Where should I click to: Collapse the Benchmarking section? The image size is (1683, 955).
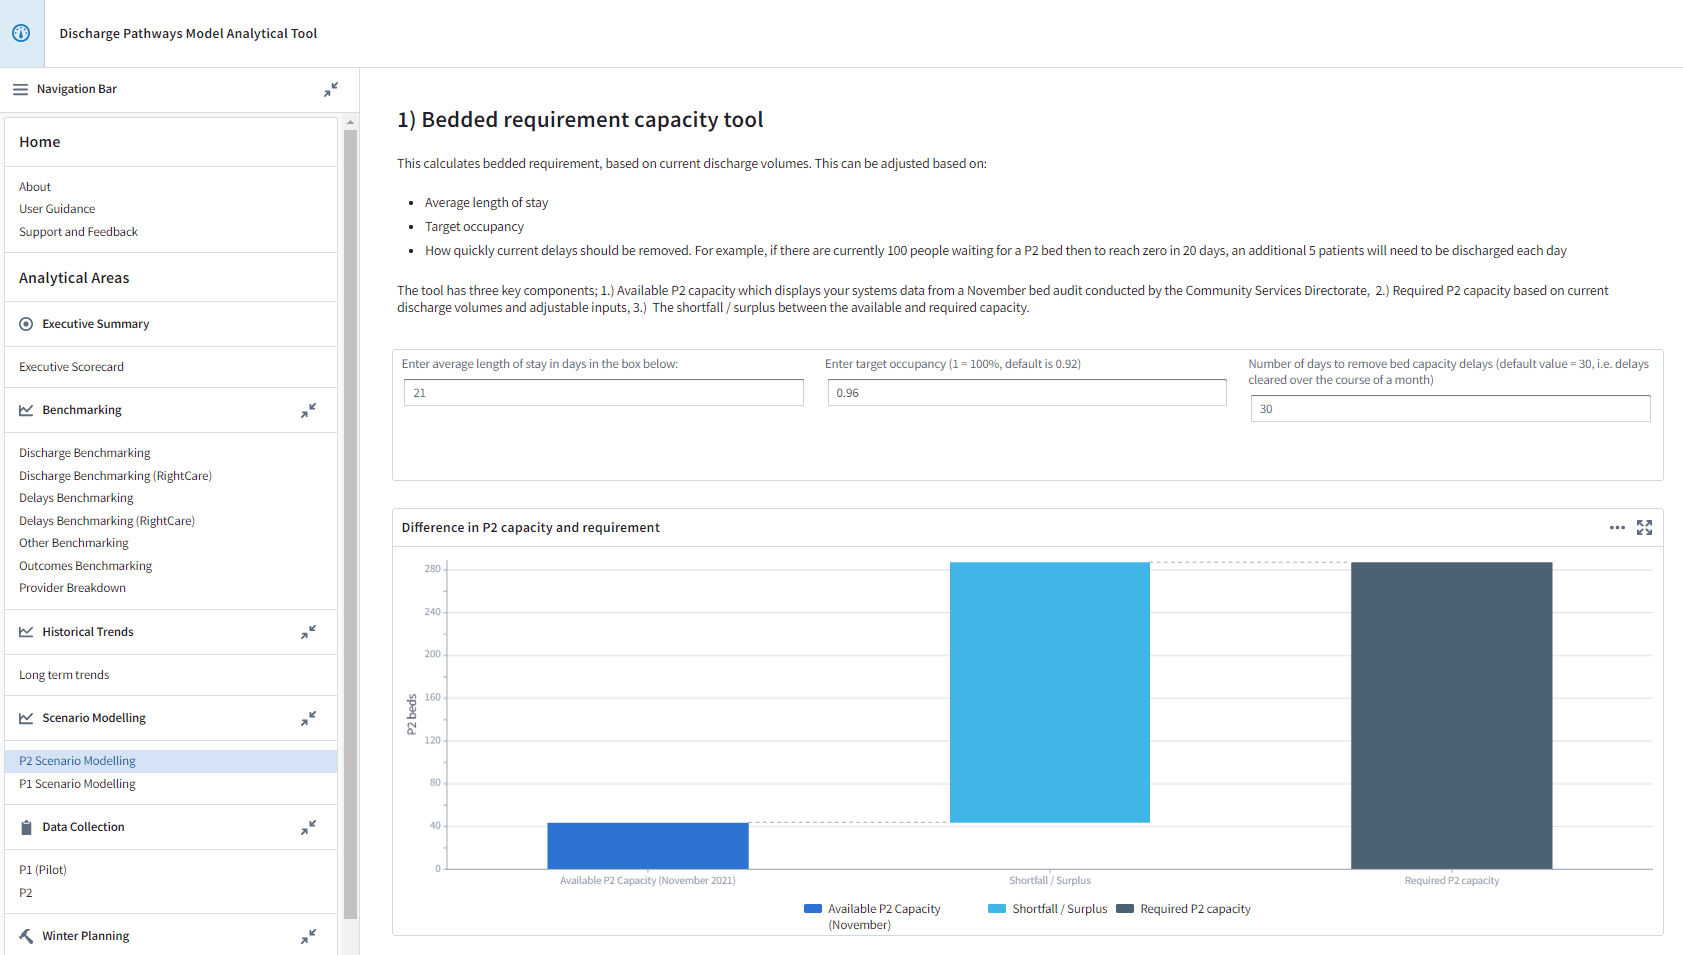(x=308, y=410)
